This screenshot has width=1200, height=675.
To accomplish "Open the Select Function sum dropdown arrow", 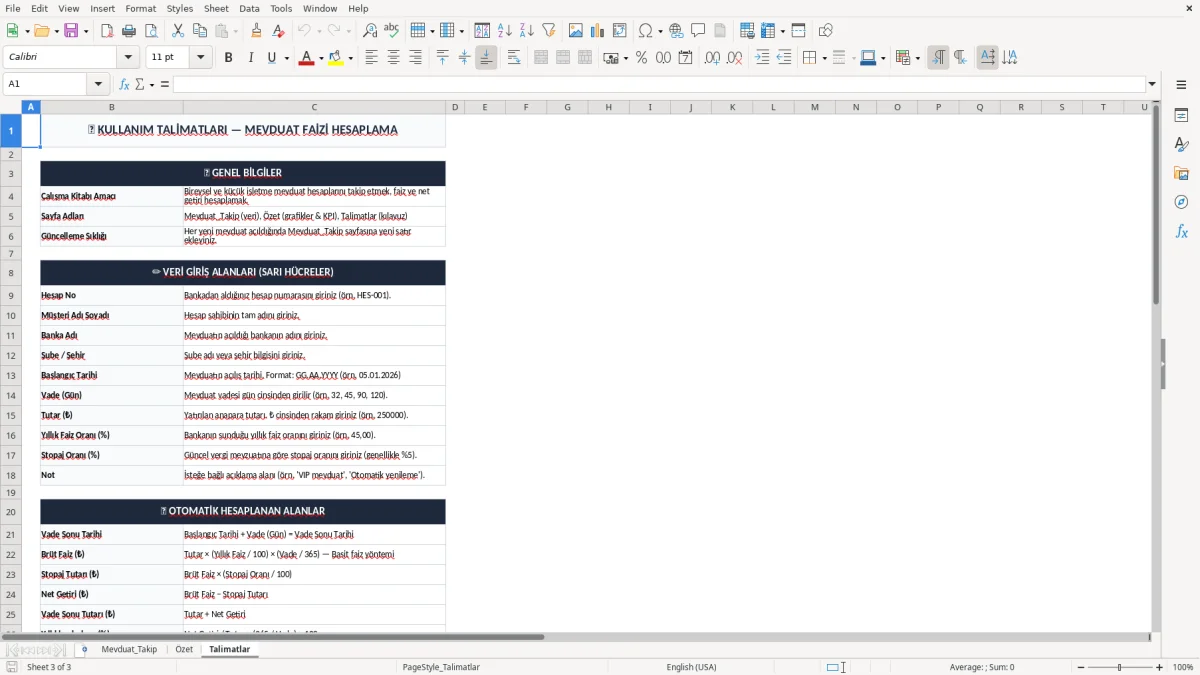I will (x=152, y=84).
